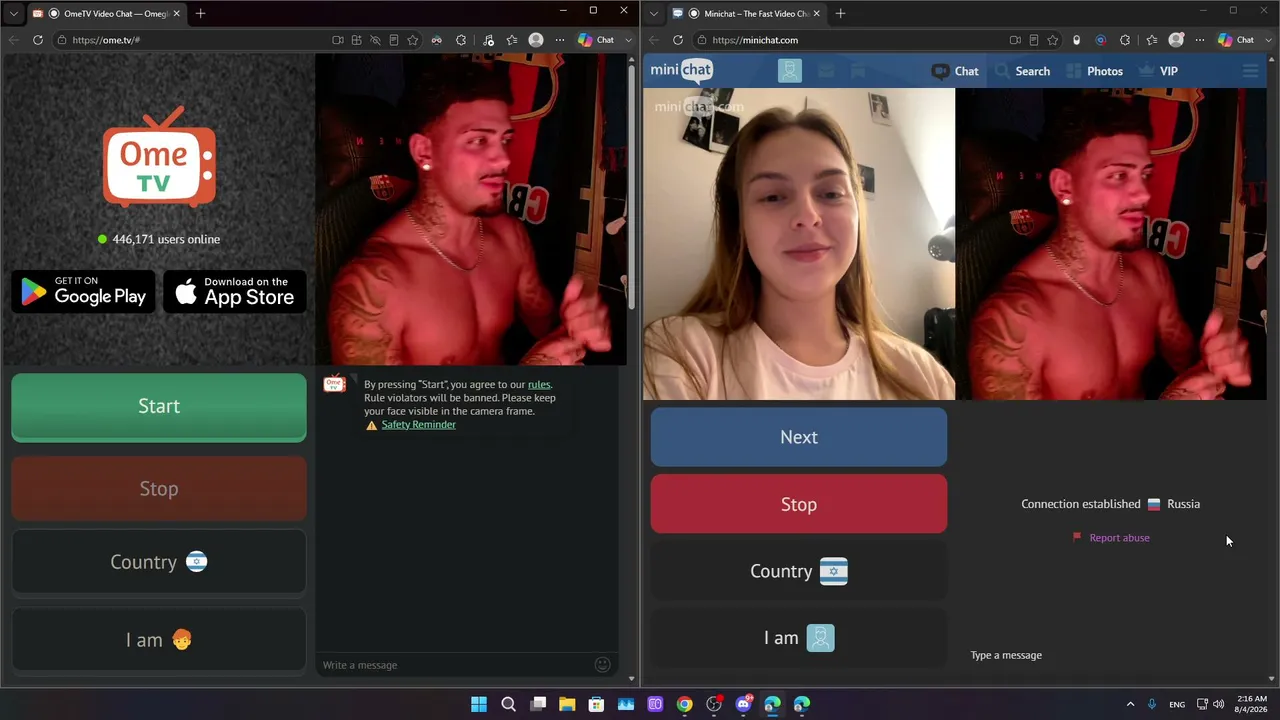Screen dimensions: 1280x720
Task: Click OmeTV 'Write a message' field
Action: click(455, 665)
